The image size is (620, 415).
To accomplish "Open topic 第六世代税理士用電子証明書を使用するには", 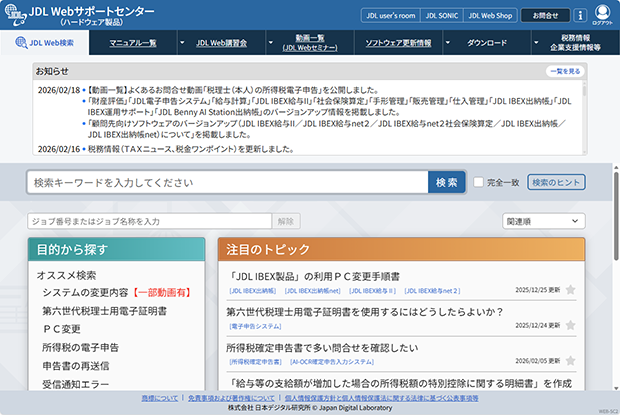I will coord(365,312).
